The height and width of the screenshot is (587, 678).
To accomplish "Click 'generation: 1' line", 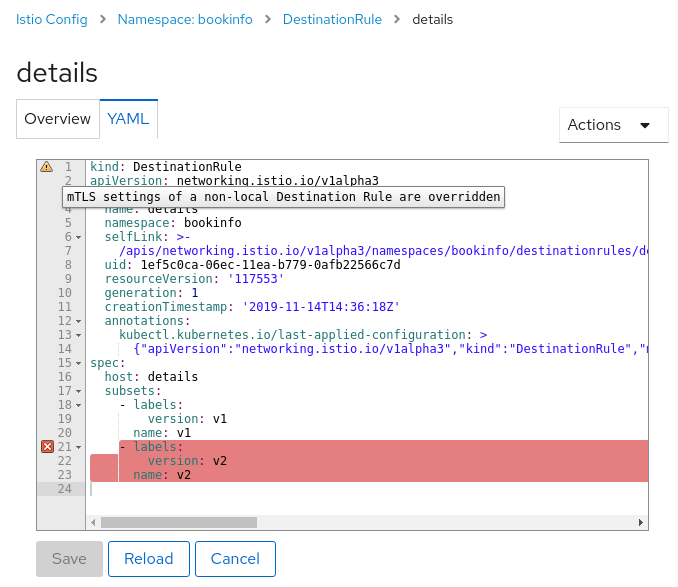I will point(151,293).
